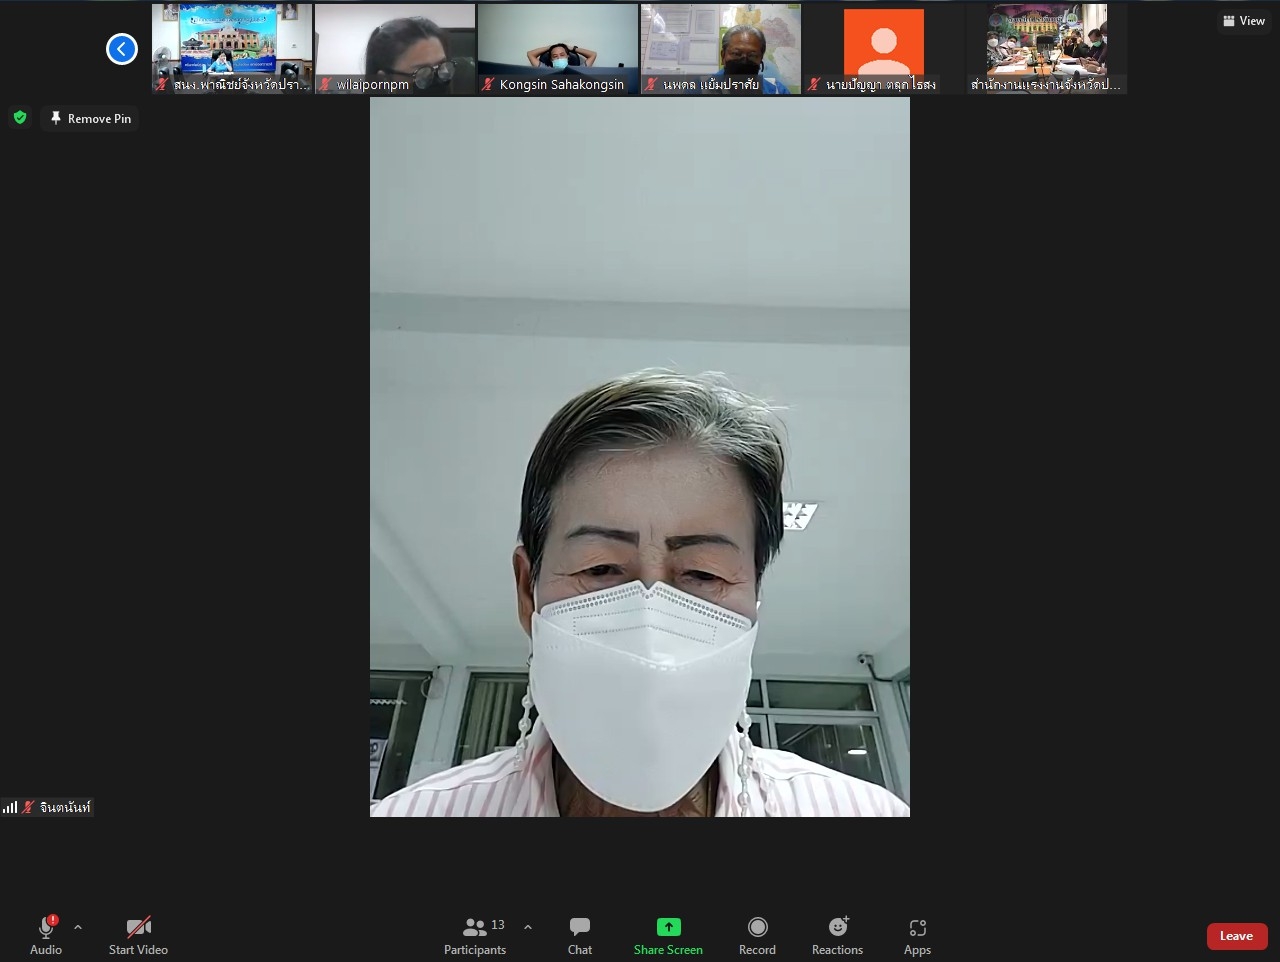The height and width of the screenshot is (962, 1280).
Task: Open the View layout menu
Action: [x=1244, y=21]
